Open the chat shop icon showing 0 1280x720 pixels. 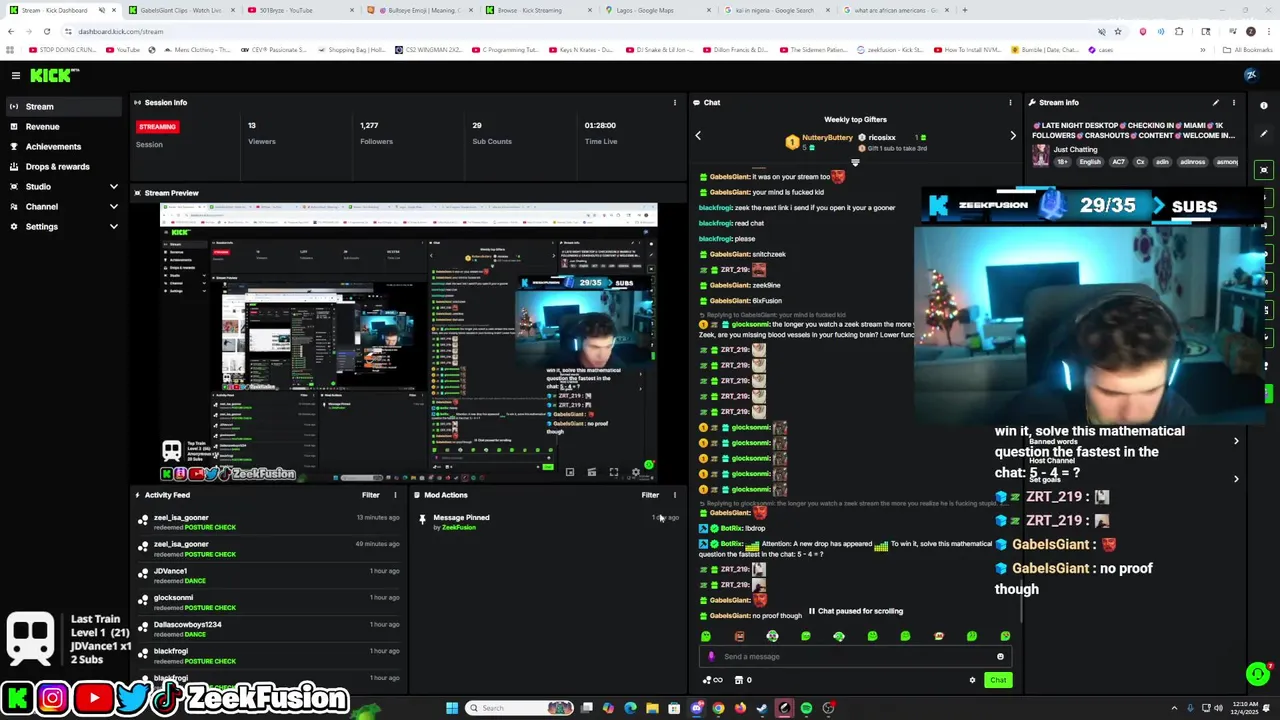coord(743,680)
